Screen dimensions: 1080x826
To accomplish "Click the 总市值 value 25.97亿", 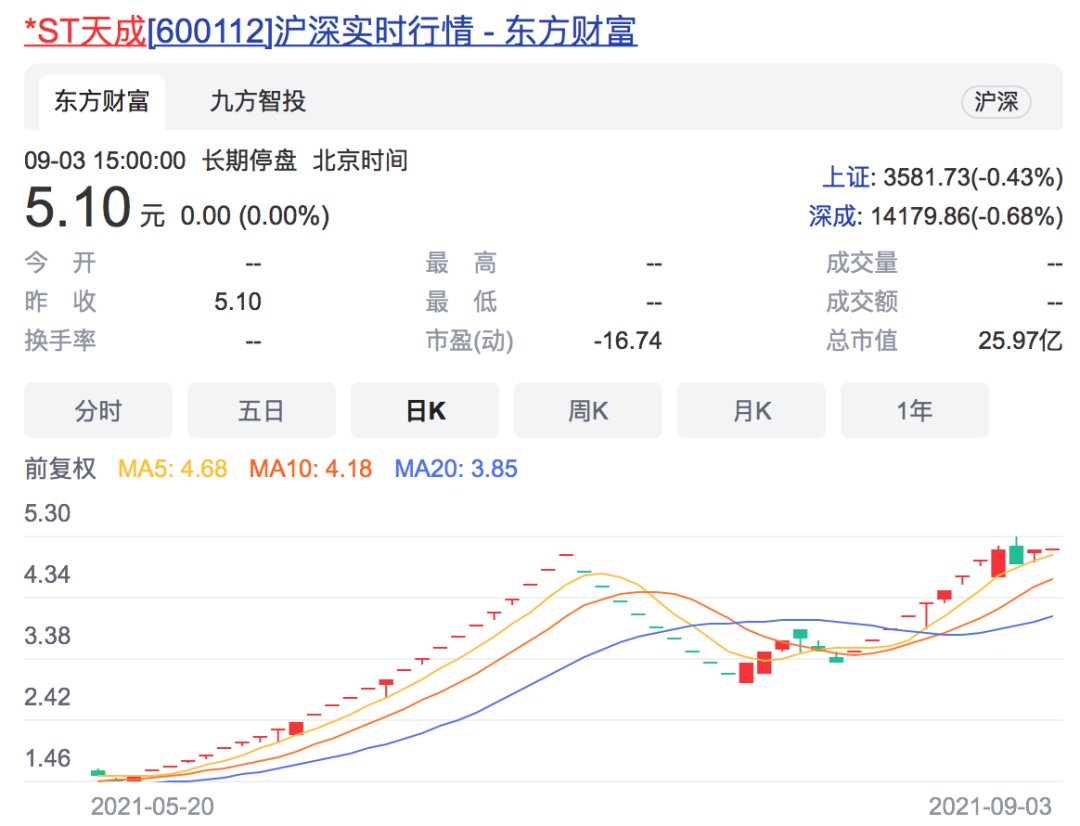I will (1019, 341).
